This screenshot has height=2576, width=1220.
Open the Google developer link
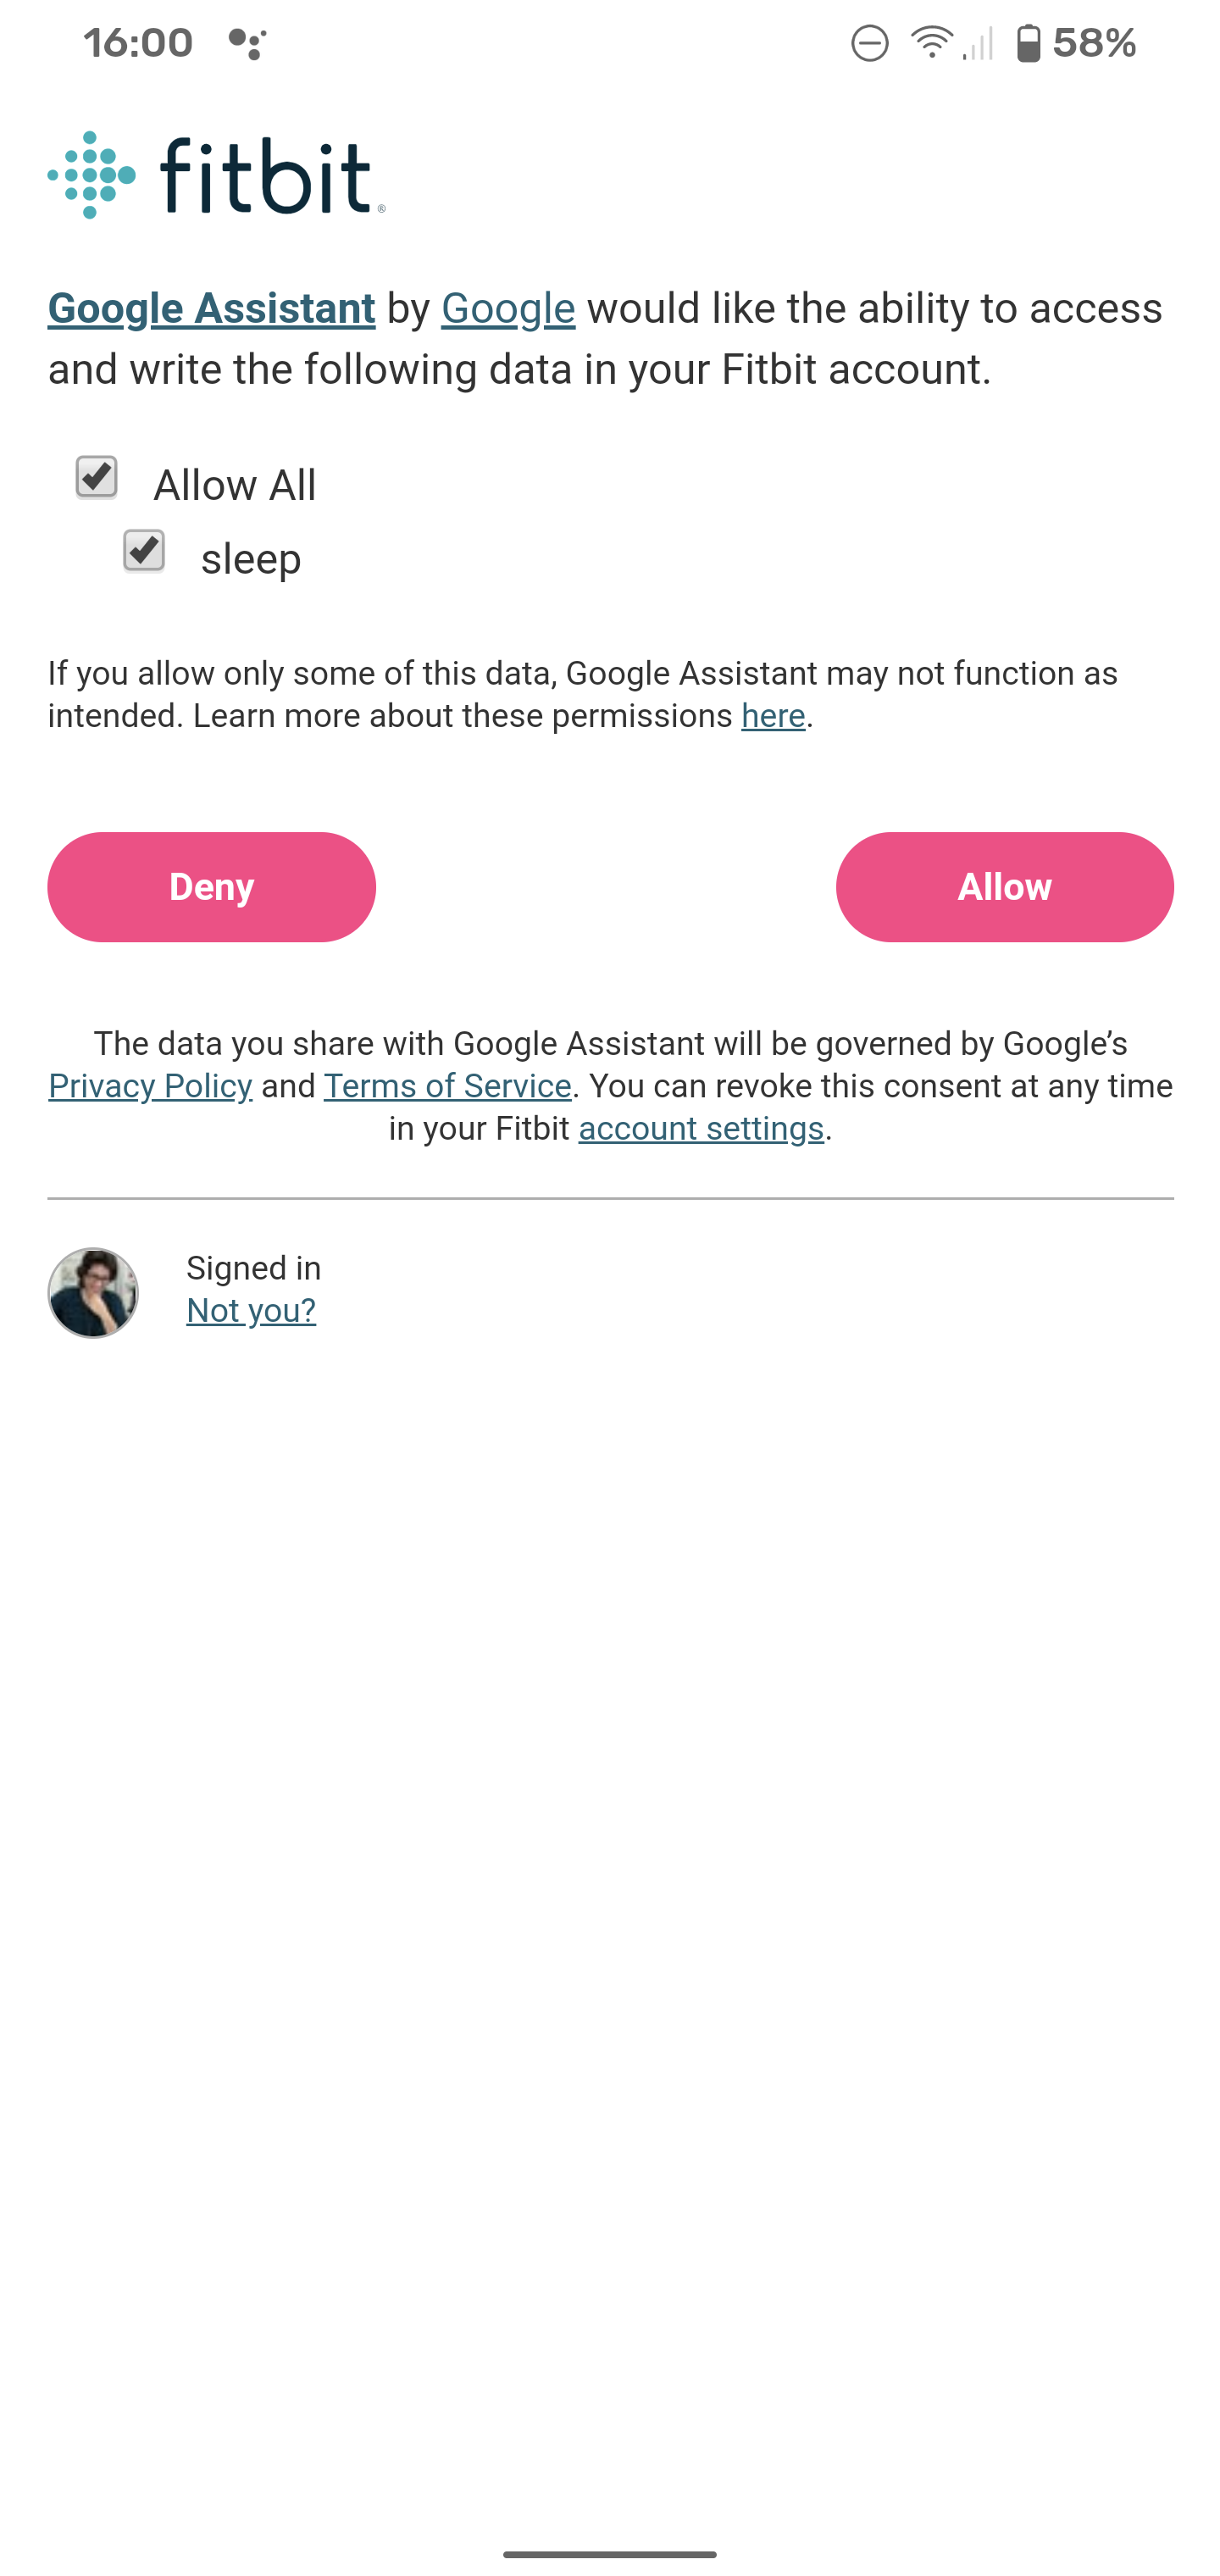click(x=508, y=308)
